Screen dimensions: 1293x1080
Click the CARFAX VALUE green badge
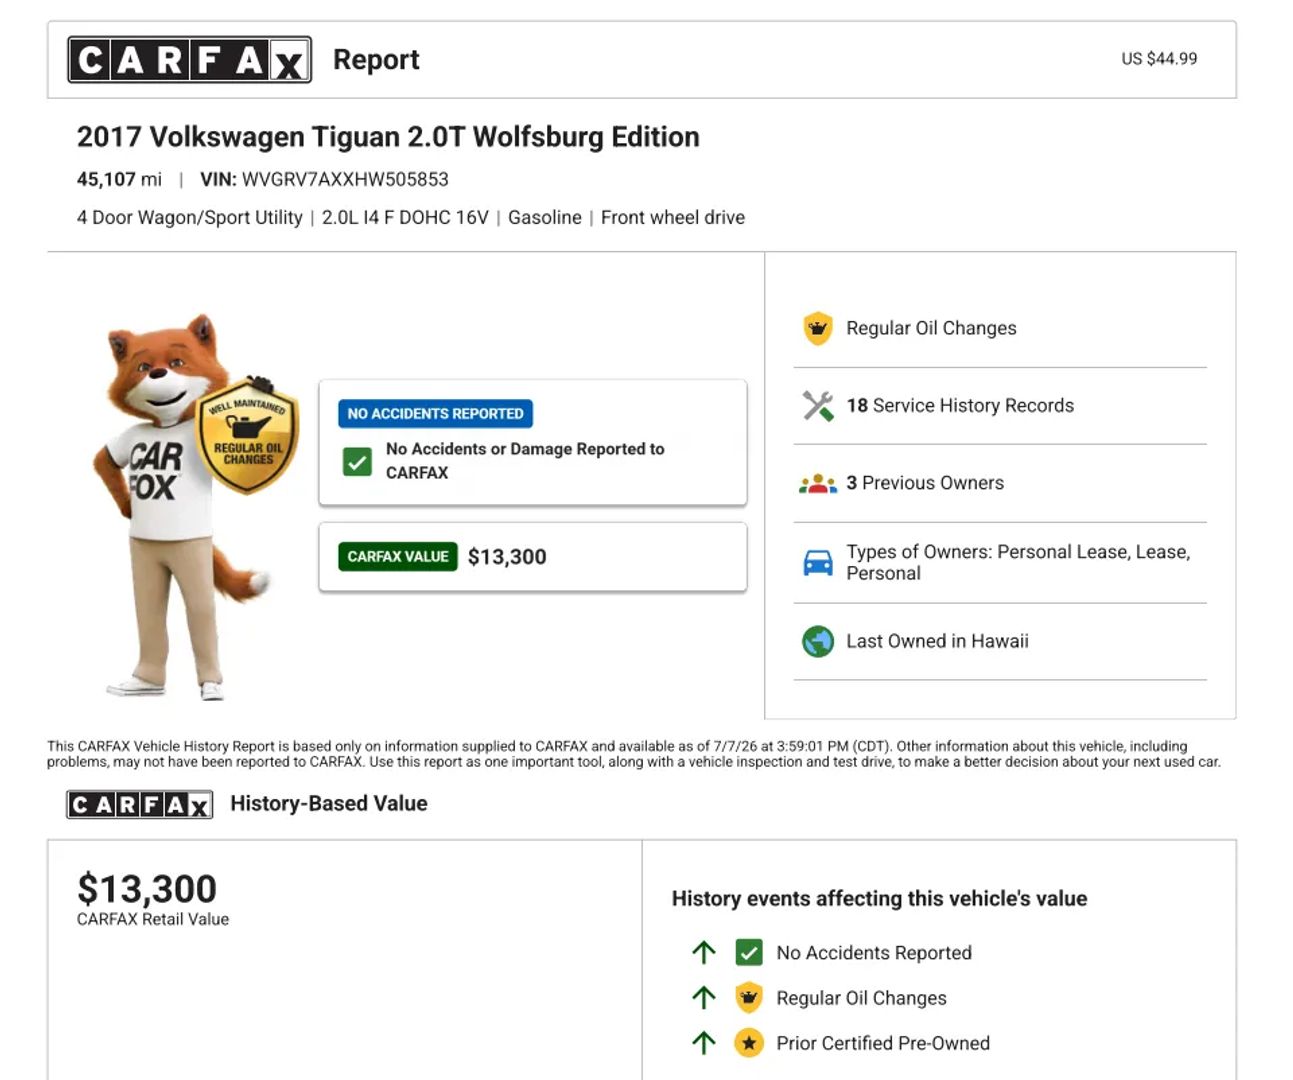[398, 557]
